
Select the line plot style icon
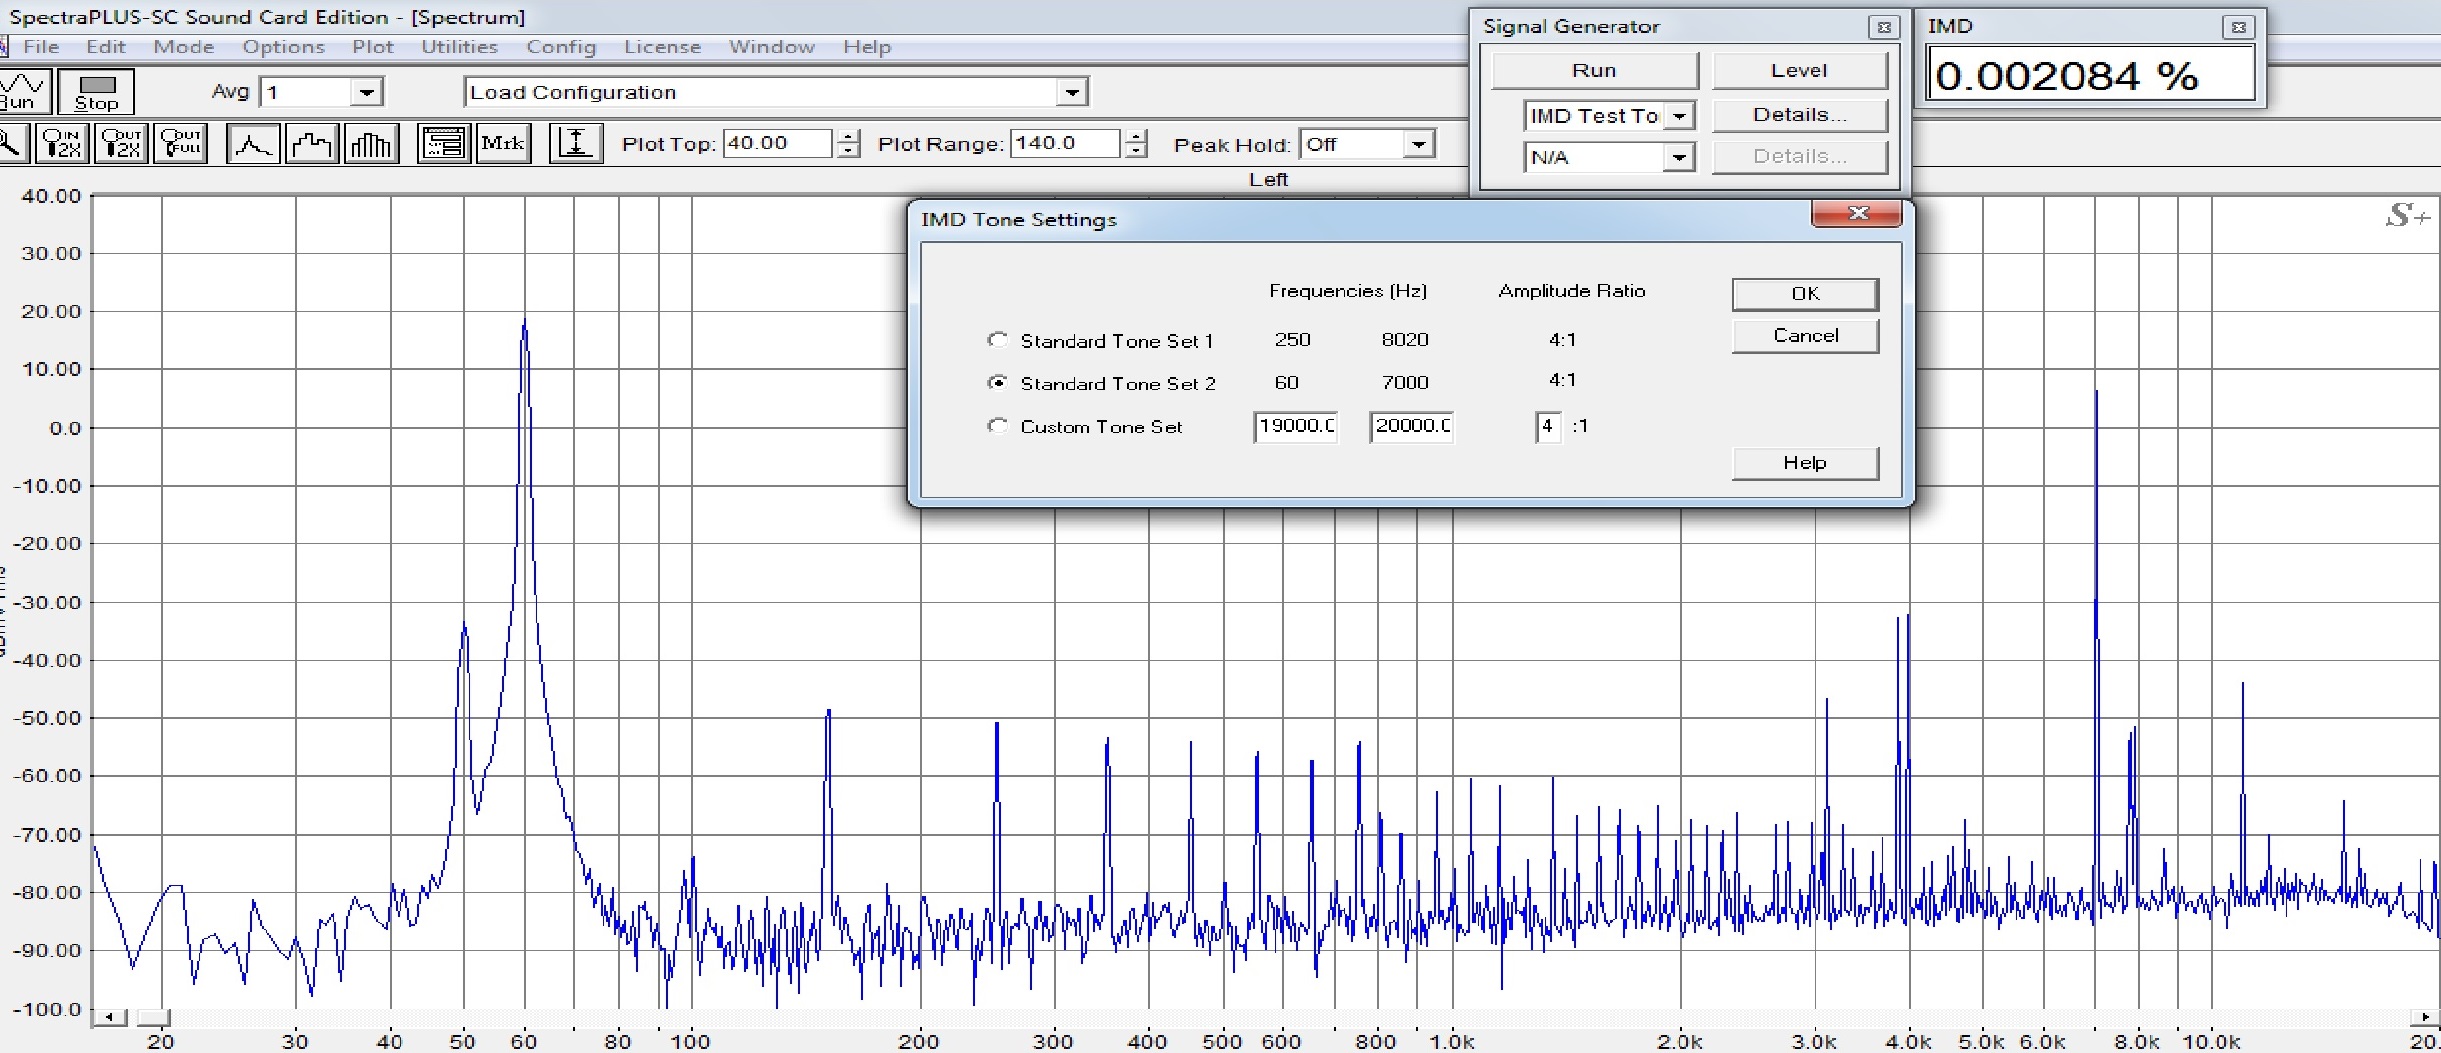click(x=253, y=144)
